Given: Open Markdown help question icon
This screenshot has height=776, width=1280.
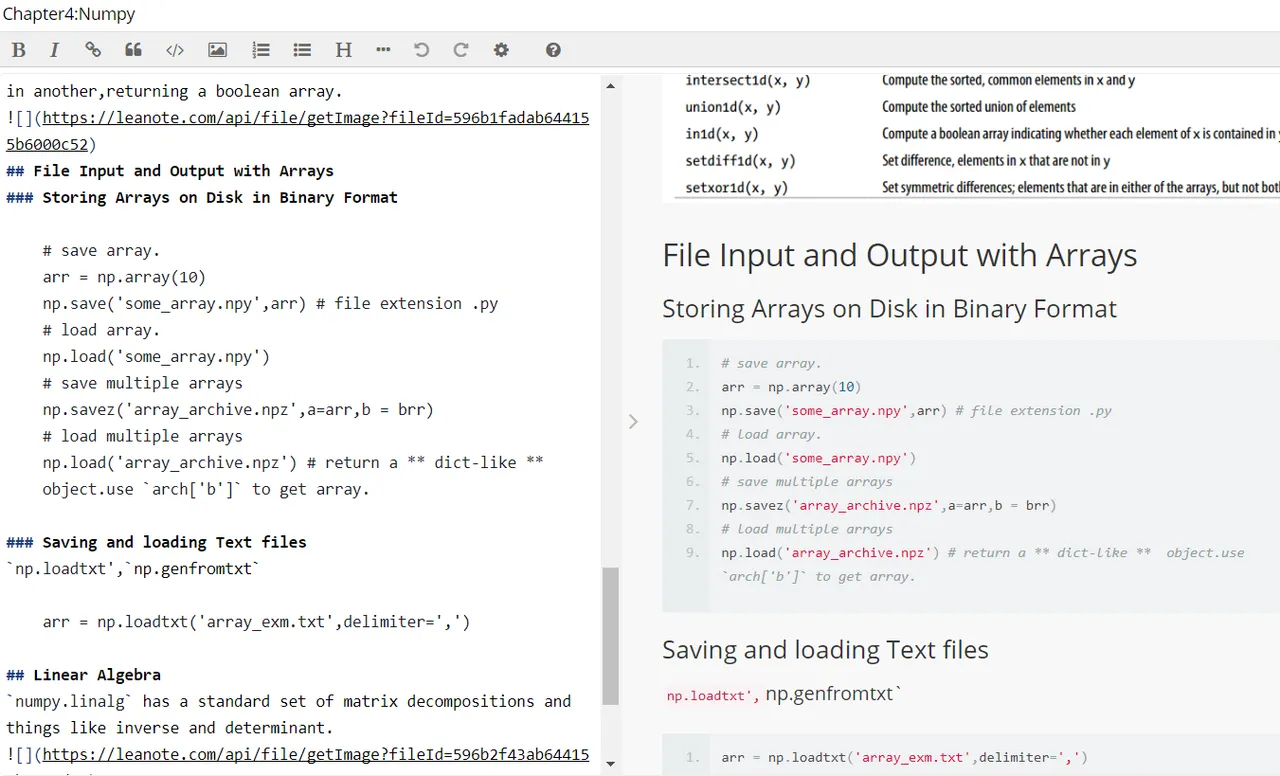Looking at the screenshot, I should pyautogui.click(x=553, y=50).
